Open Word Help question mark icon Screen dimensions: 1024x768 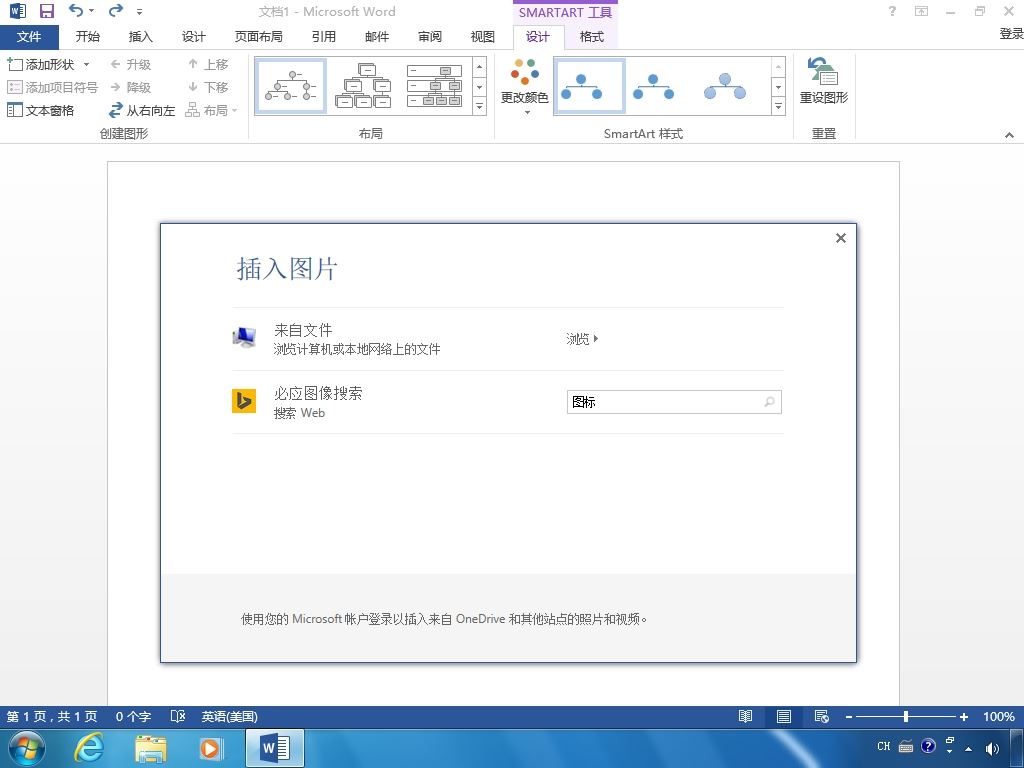tap(892, 10)
